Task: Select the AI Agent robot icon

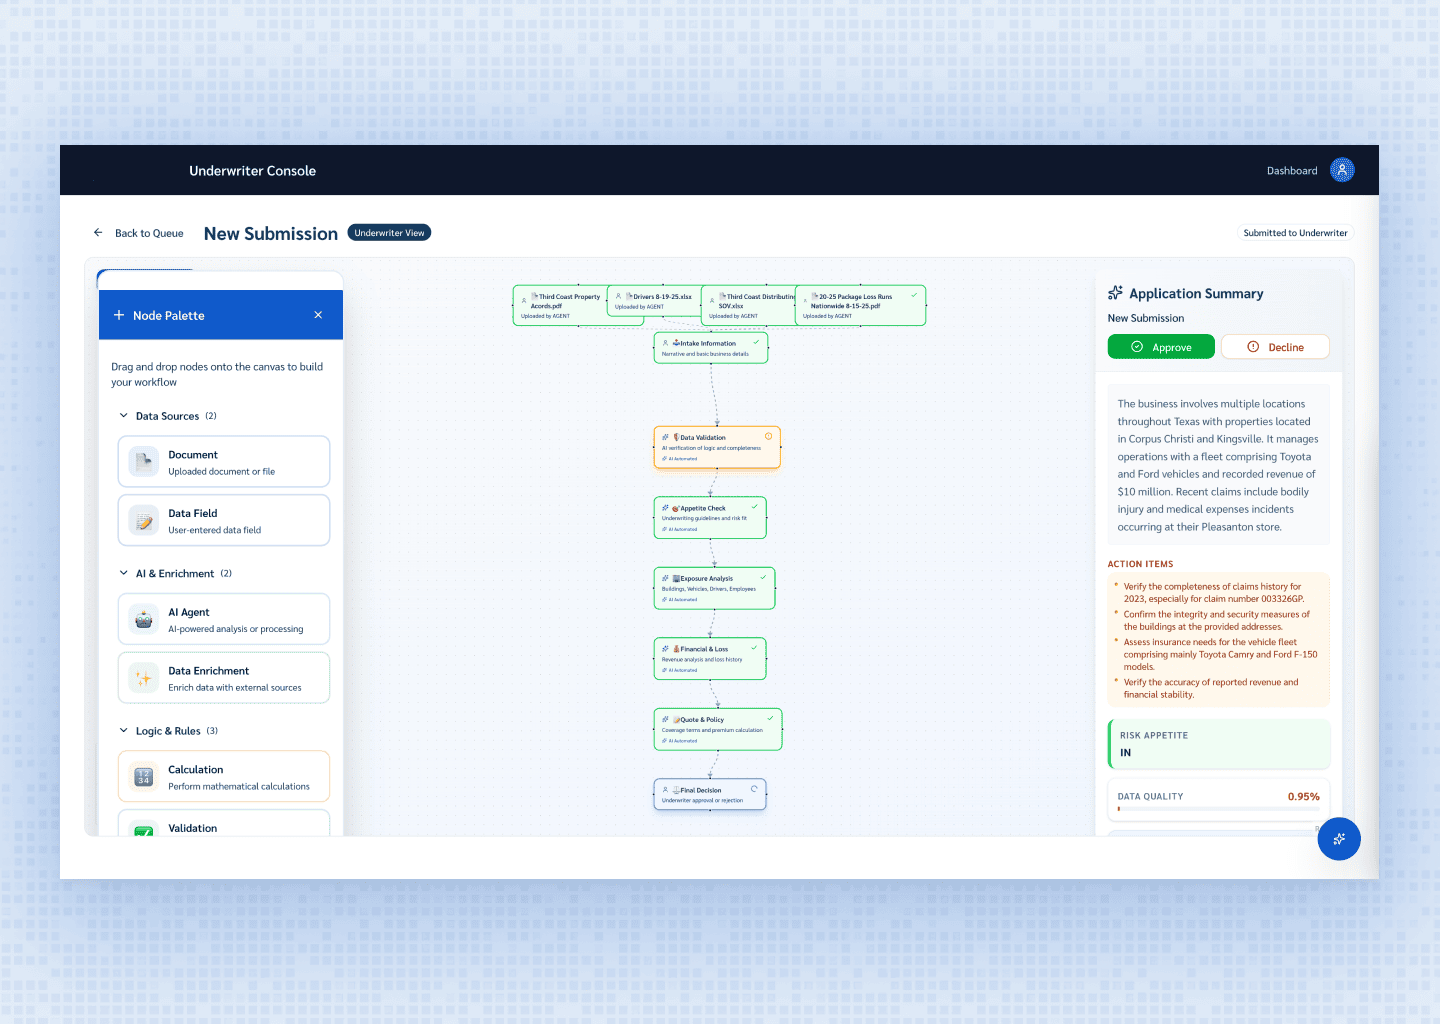Action: 144,620
